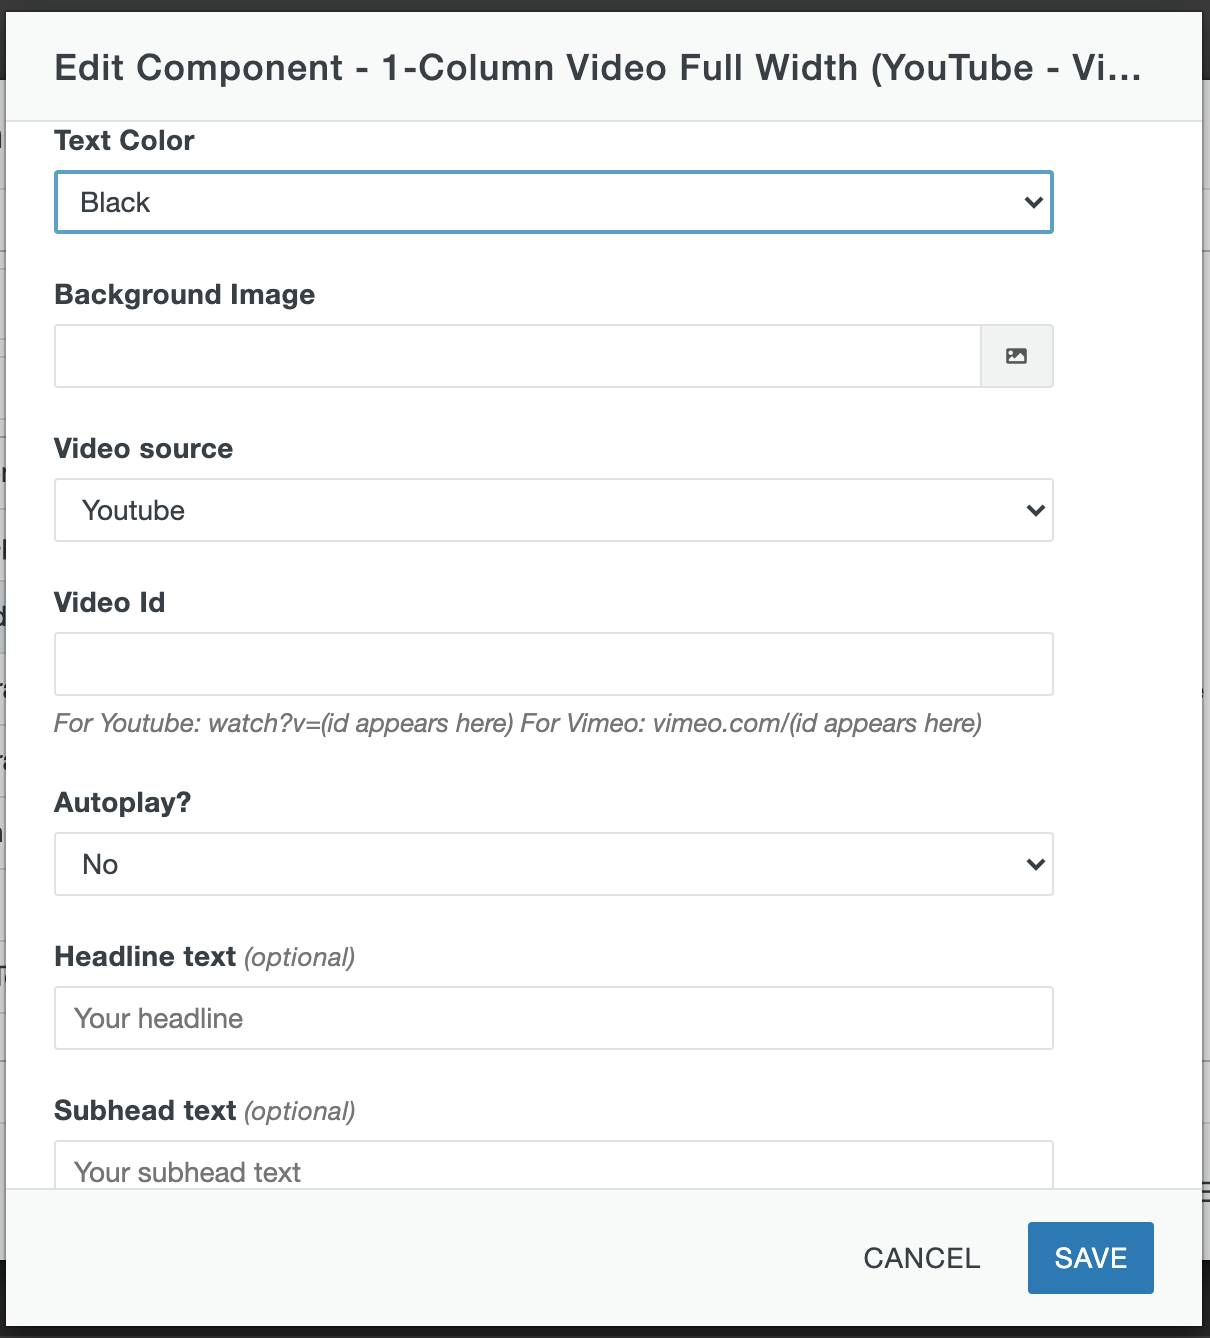Screen dimensions: 1210x1338
Task: Open the Video source dropdown showing Youtube
Action: (553, 510)
